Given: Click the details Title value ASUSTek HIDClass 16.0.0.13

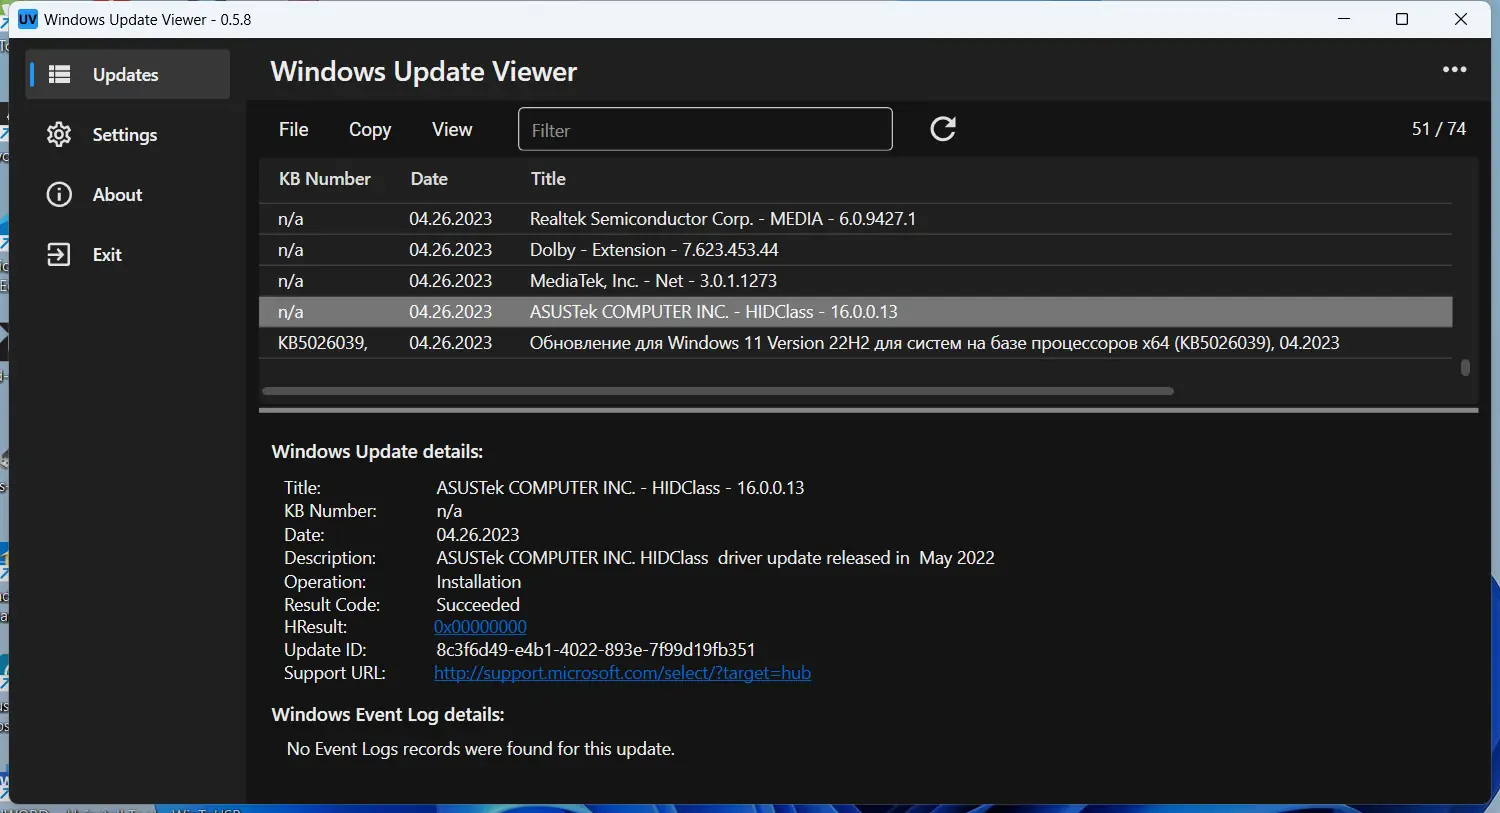Looking at the screenshot, I should tap(620, 488).
